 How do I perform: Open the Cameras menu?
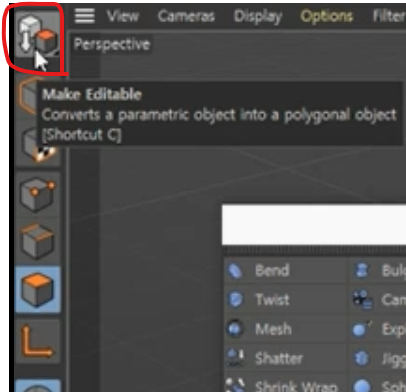186,16
